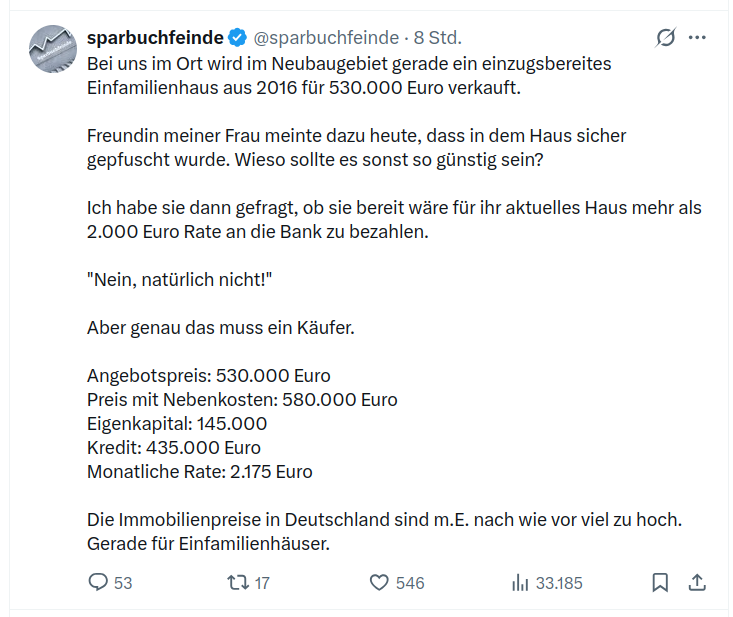Click the sparbuchfeinde display name
Viewport: 733px width, 617px height.
[x=155, y=37]
